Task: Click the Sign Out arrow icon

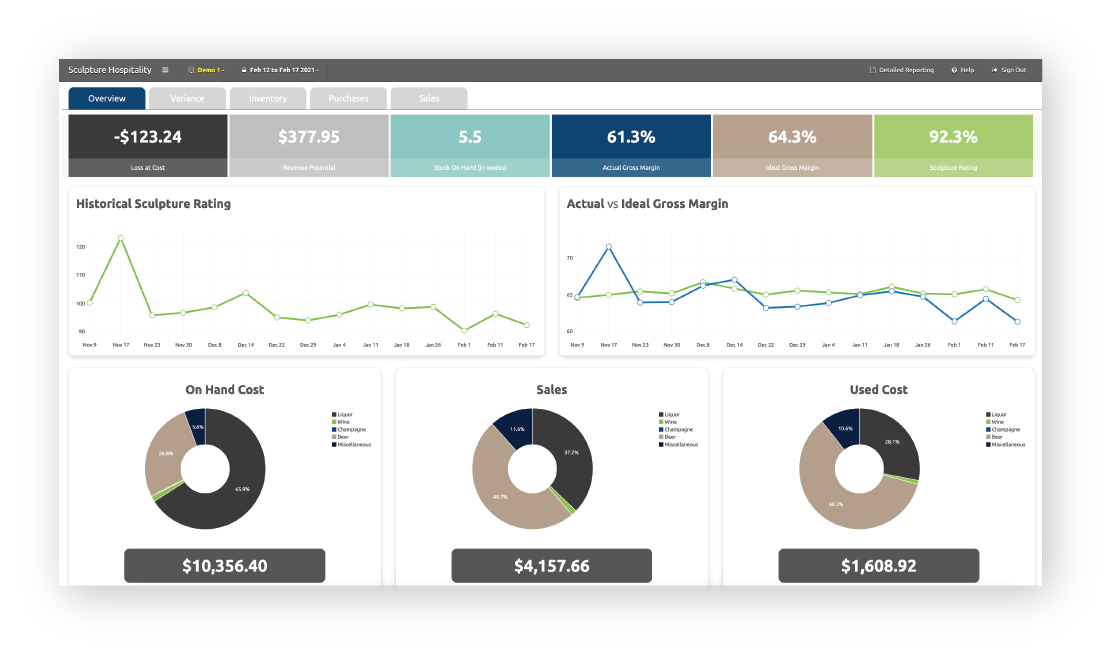Action: pyautogui.click(x=995, y=70)
